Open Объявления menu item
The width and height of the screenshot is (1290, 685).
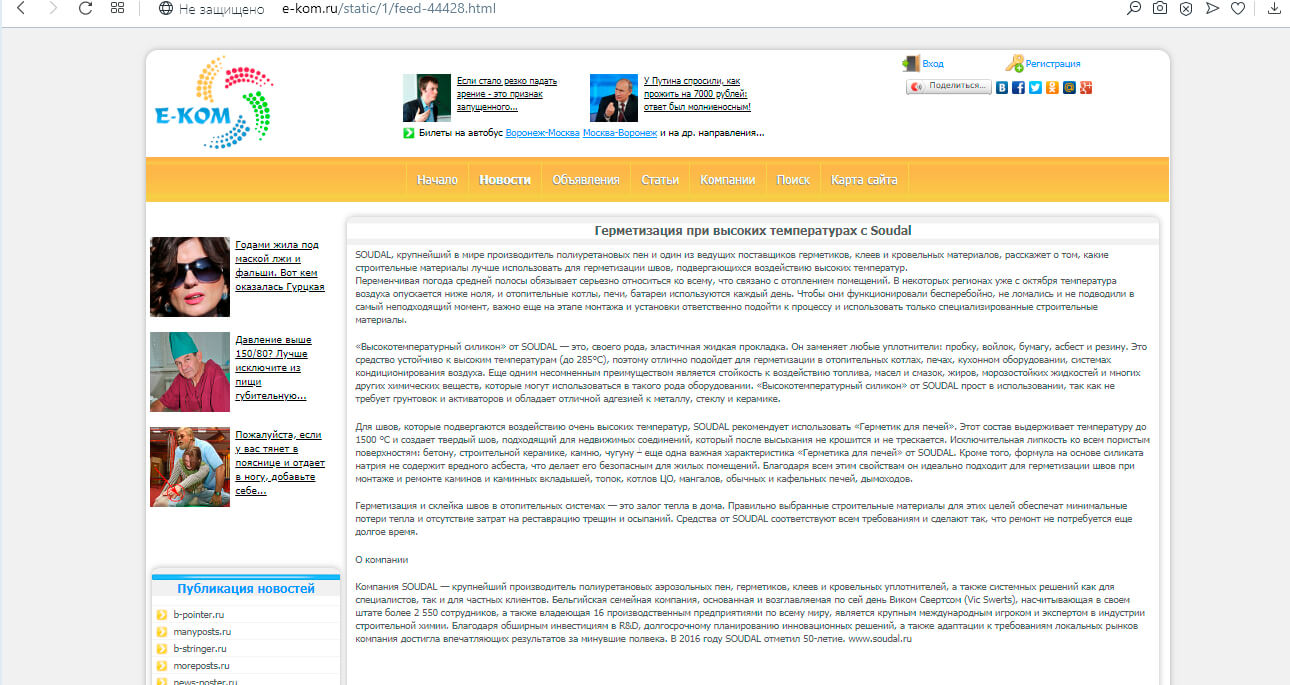tap(586, 180)
